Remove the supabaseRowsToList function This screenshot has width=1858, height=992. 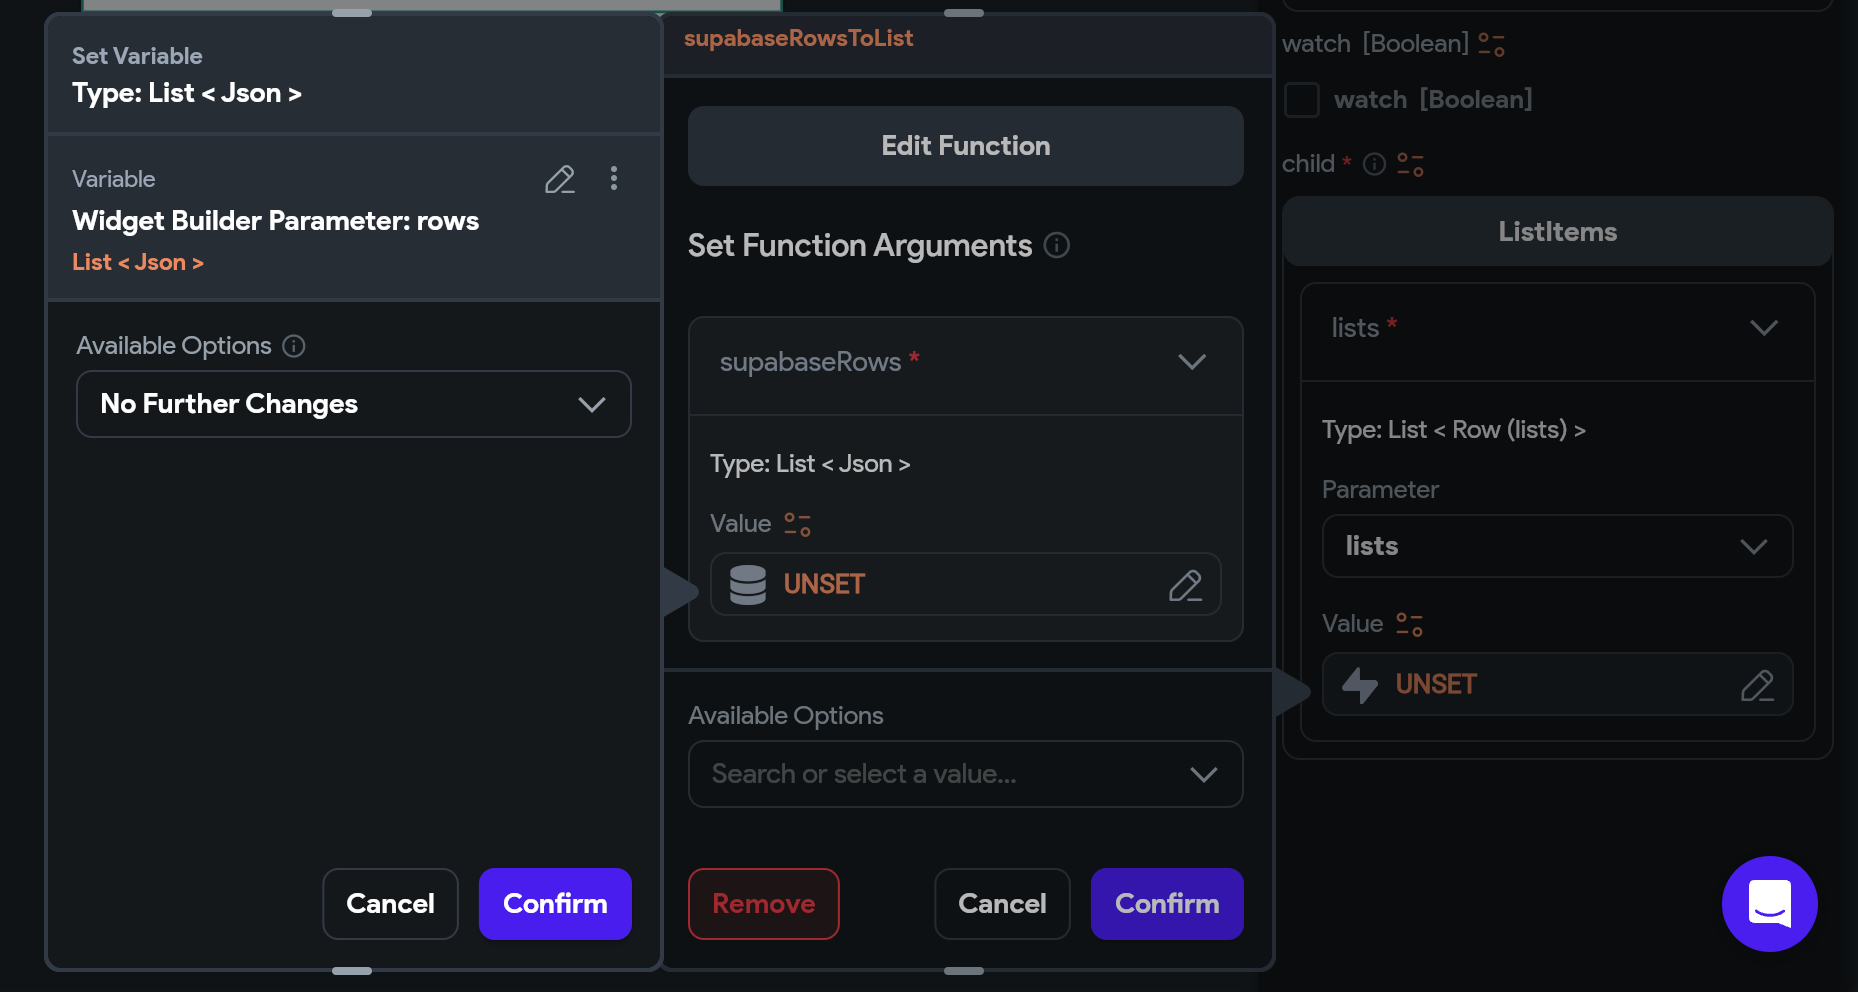click(764, 904)
